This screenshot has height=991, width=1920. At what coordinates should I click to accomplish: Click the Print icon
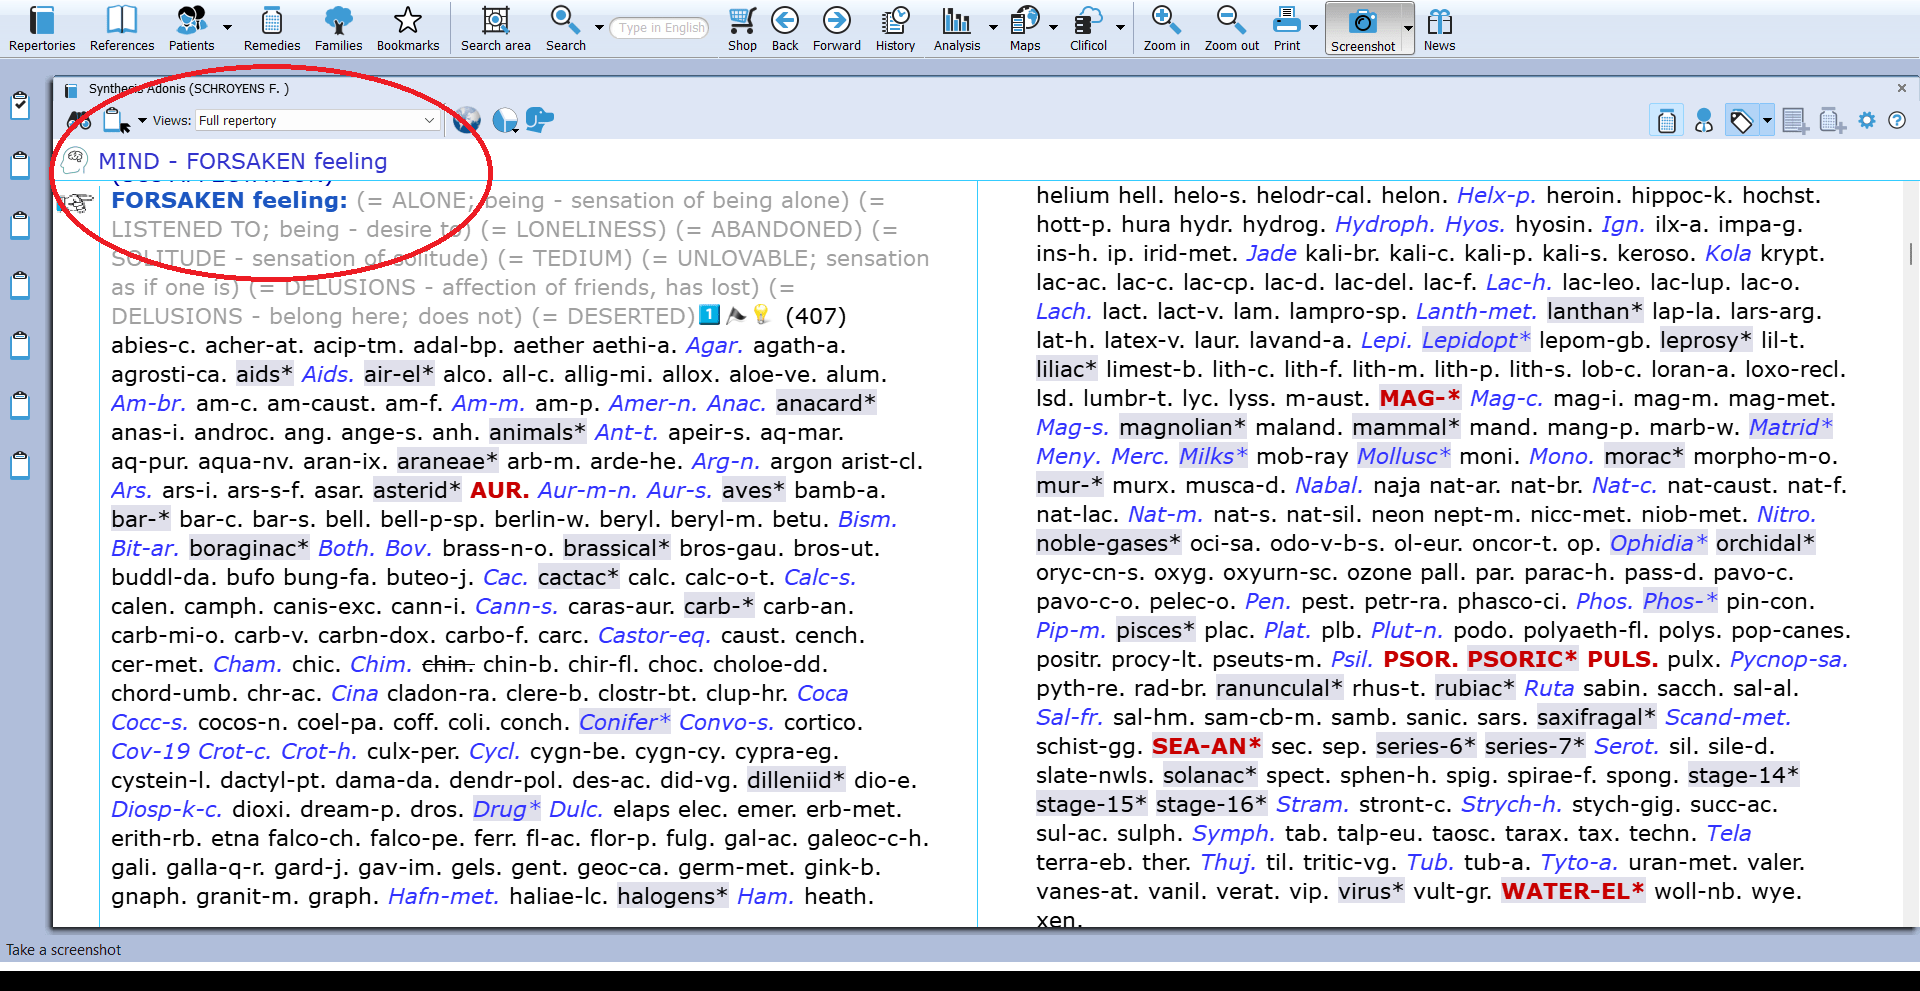click(x=1287, y=28)
